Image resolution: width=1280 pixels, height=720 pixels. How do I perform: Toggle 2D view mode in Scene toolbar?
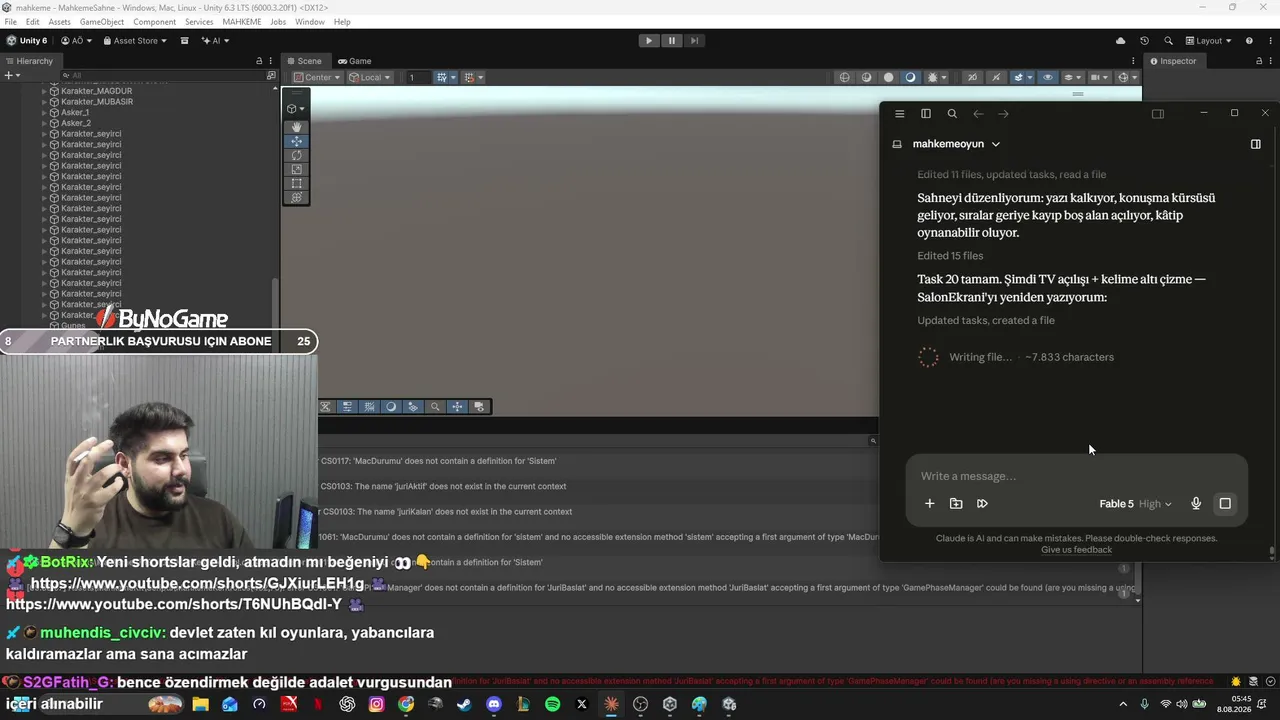(x=972, y=77)
